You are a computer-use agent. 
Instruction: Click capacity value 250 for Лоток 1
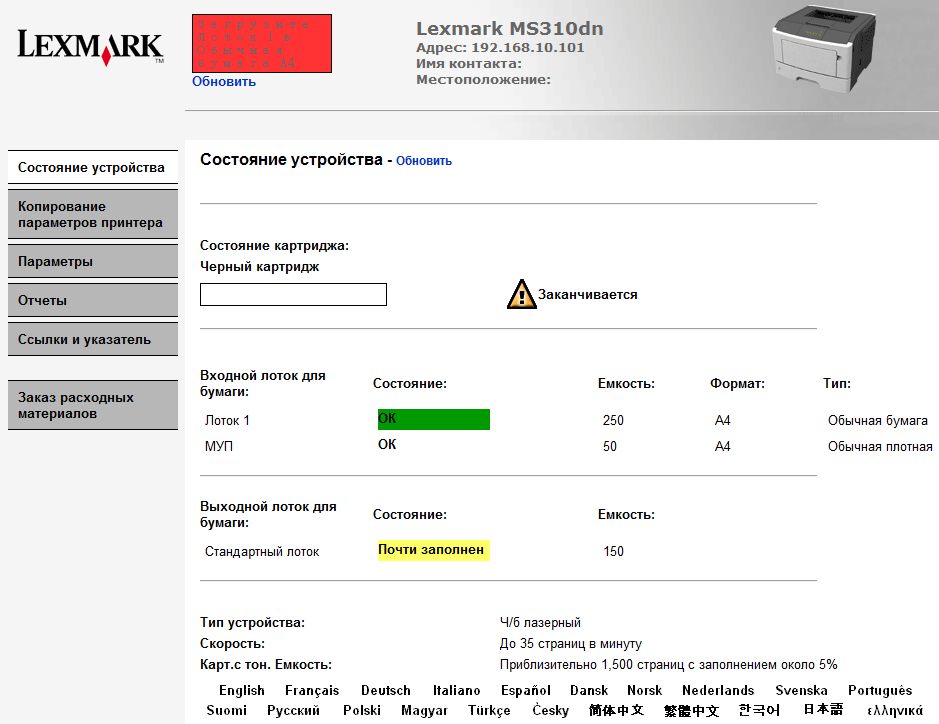click(x=613, y=420)
